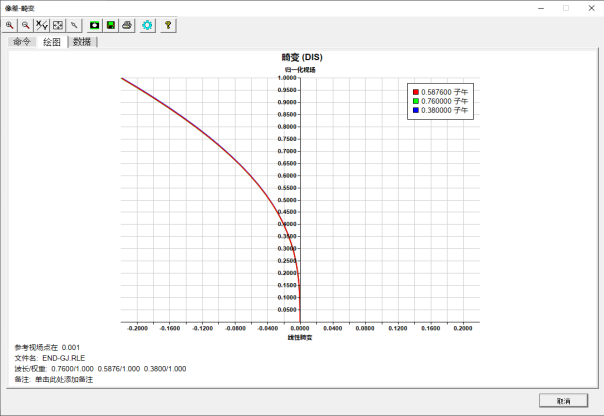Click the blue 0.380000 legend swatch
Screen dimensions: 604x416
coord(416,110)
